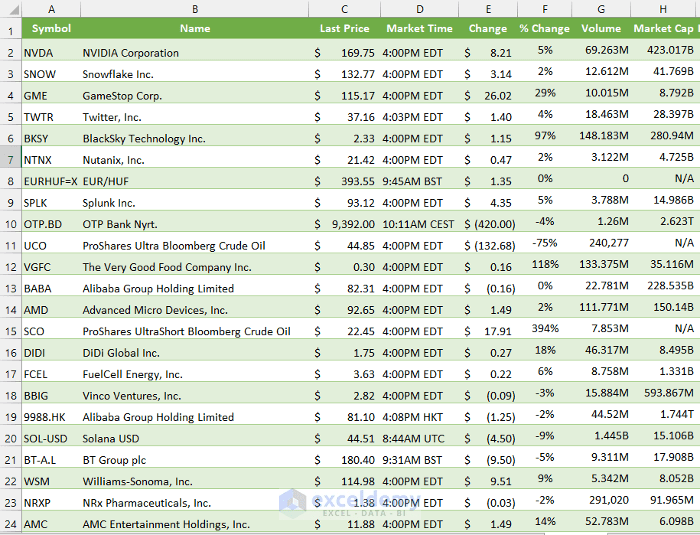This screenshot has width=700, height=535.
Task: Select the NTNX symbol cell
Action: (x=51, y=157)
